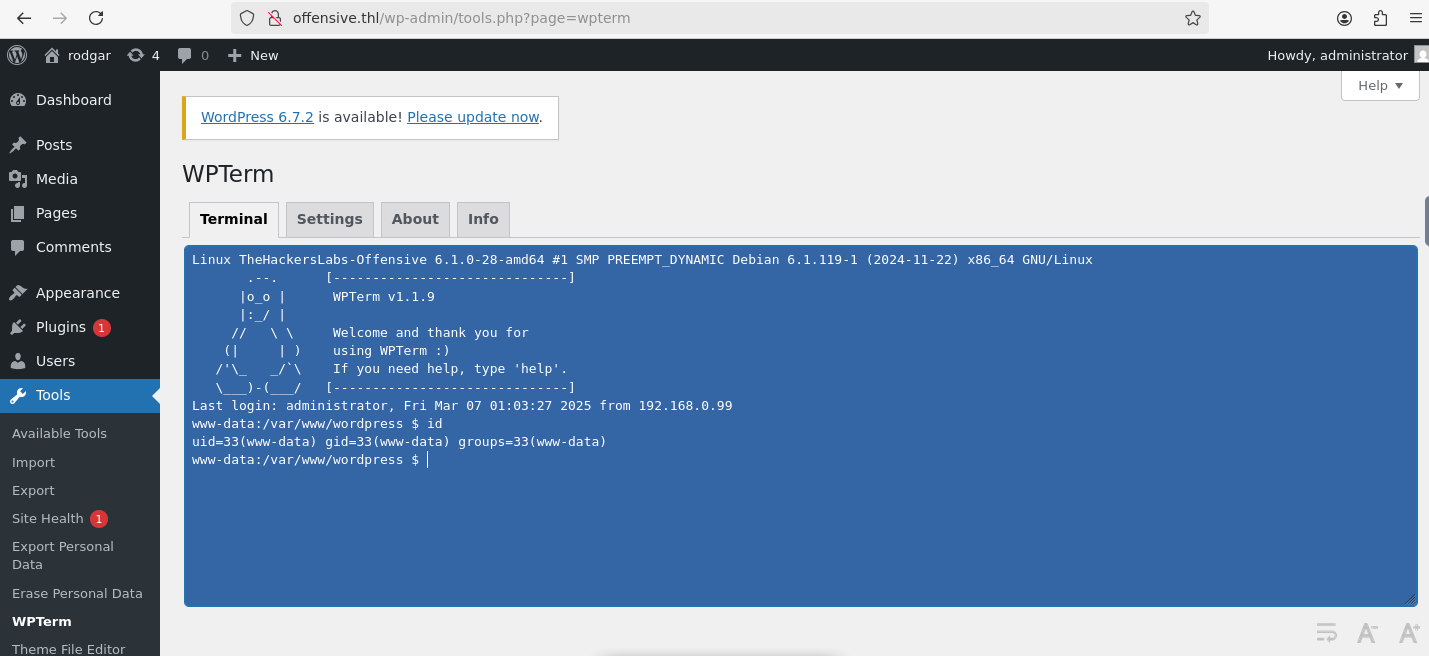Image resolution: width=1429 pixels, height=656 pixels.
Task: Open Export submenu item
Action: tap(33, 490)
